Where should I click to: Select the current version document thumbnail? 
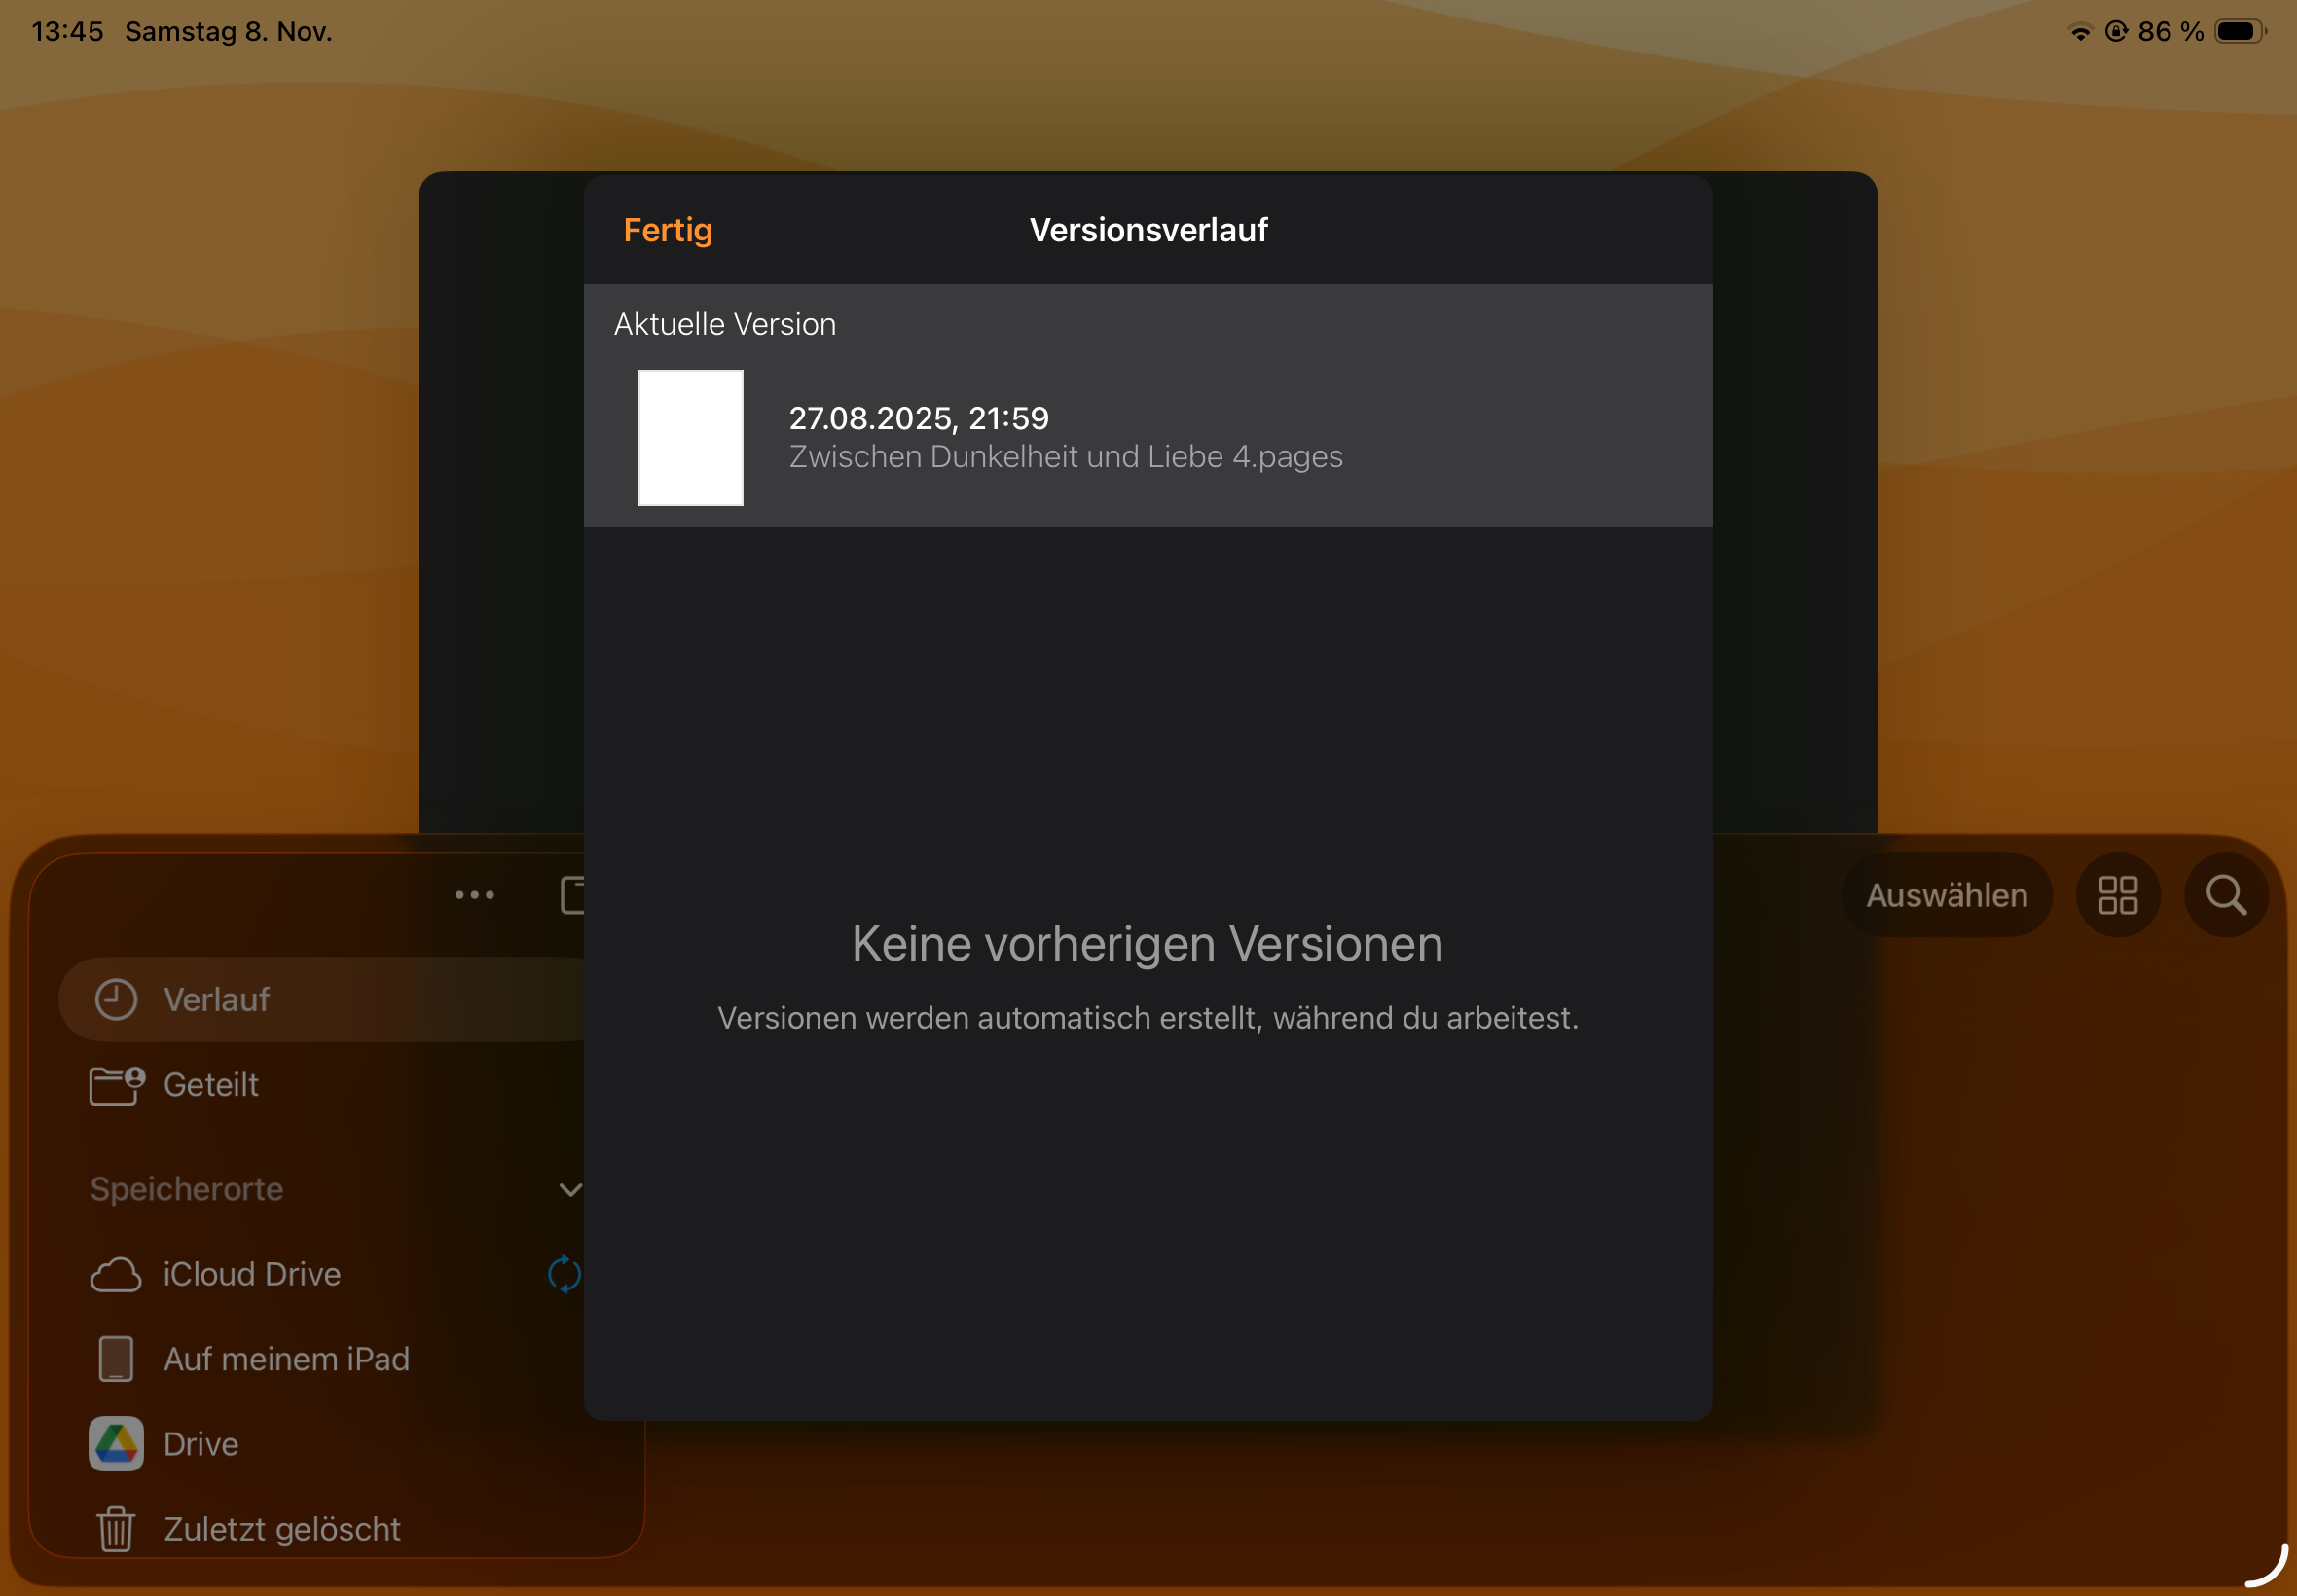pos(690,437)
